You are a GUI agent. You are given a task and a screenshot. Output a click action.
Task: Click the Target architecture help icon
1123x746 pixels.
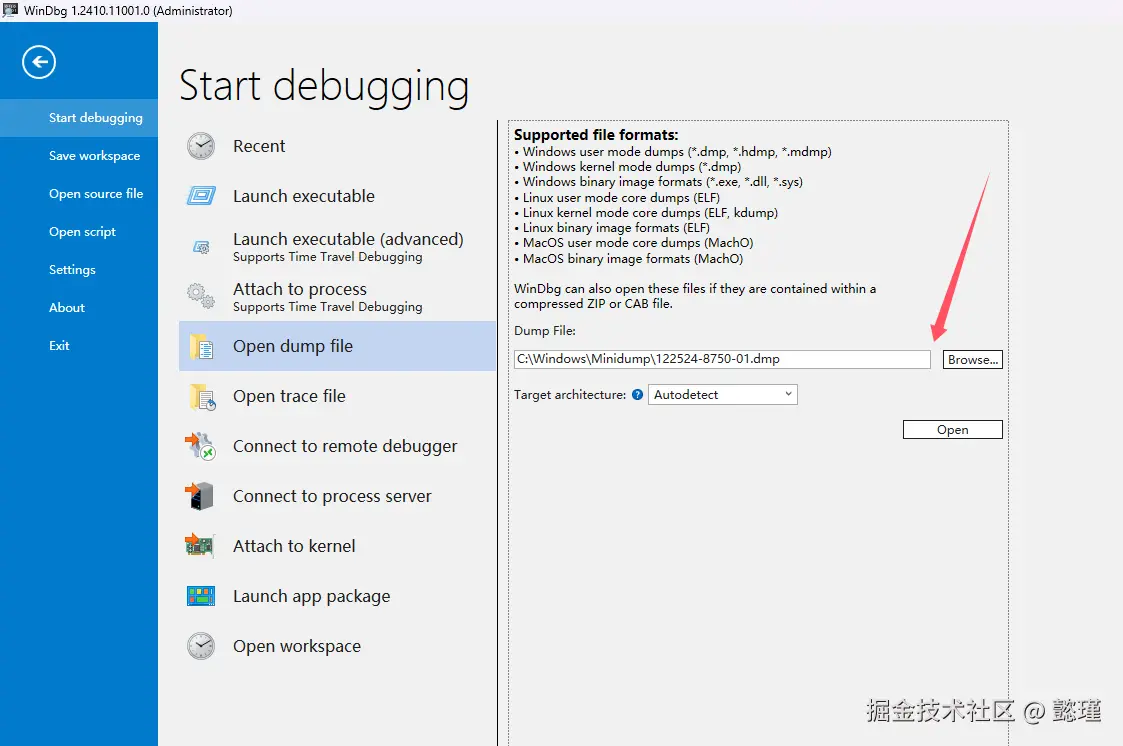[637, 394]
